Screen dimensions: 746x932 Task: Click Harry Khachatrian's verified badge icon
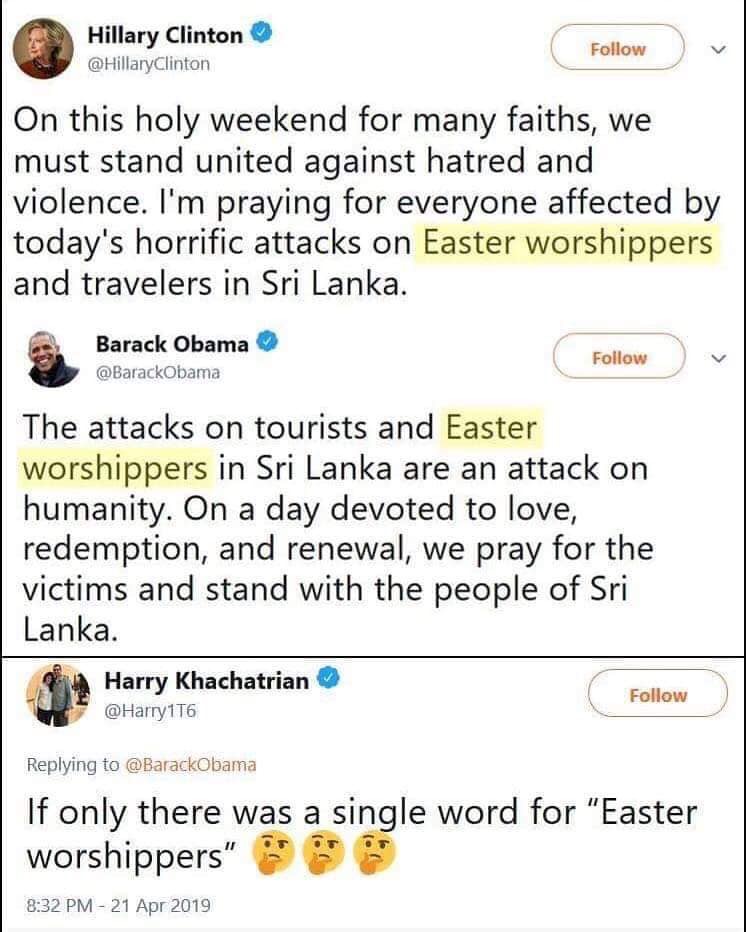coord(329,678)
